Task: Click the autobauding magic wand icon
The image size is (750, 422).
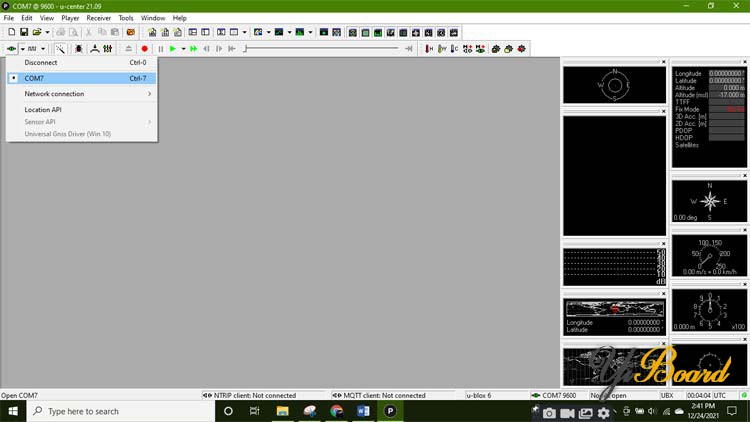Action: [x=60, y=48]
